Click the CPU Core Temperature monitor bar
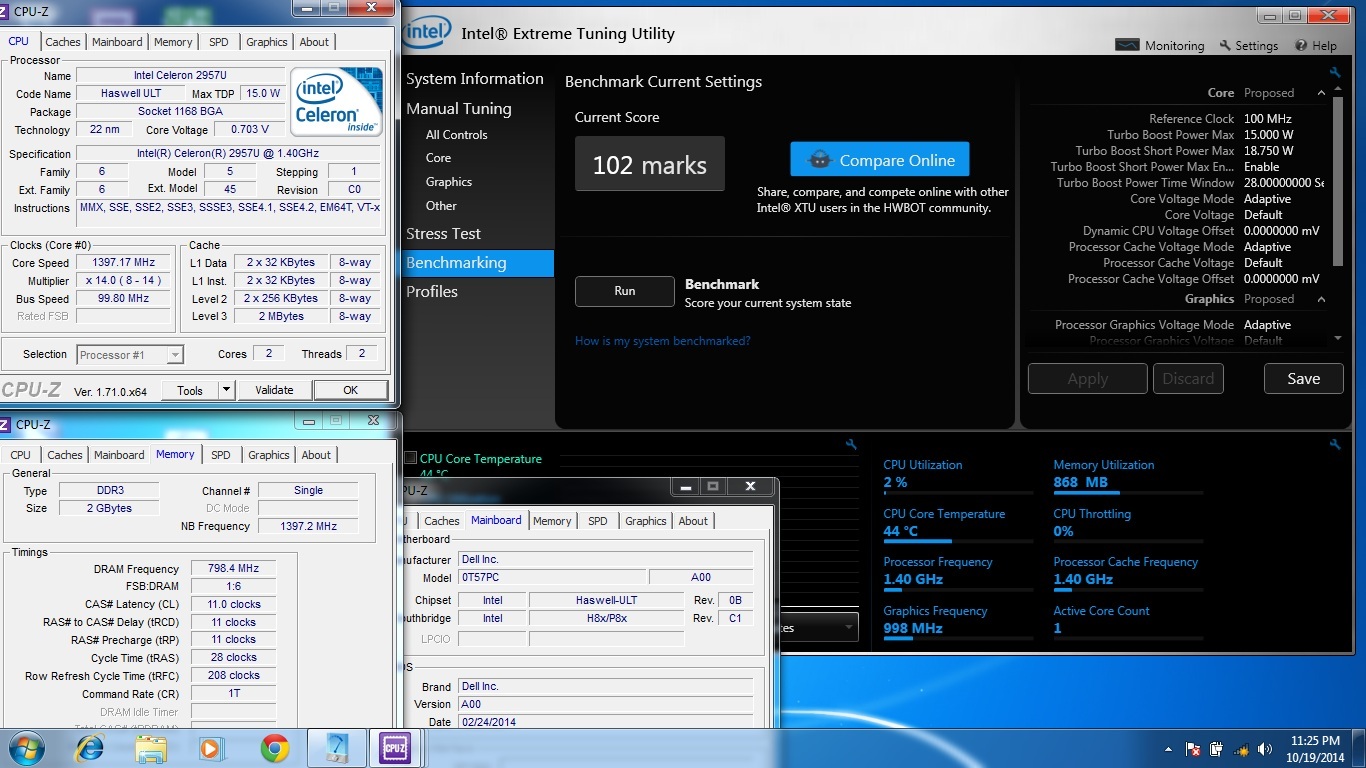The width and height of the screenshot is (1366, 768). 958,542
